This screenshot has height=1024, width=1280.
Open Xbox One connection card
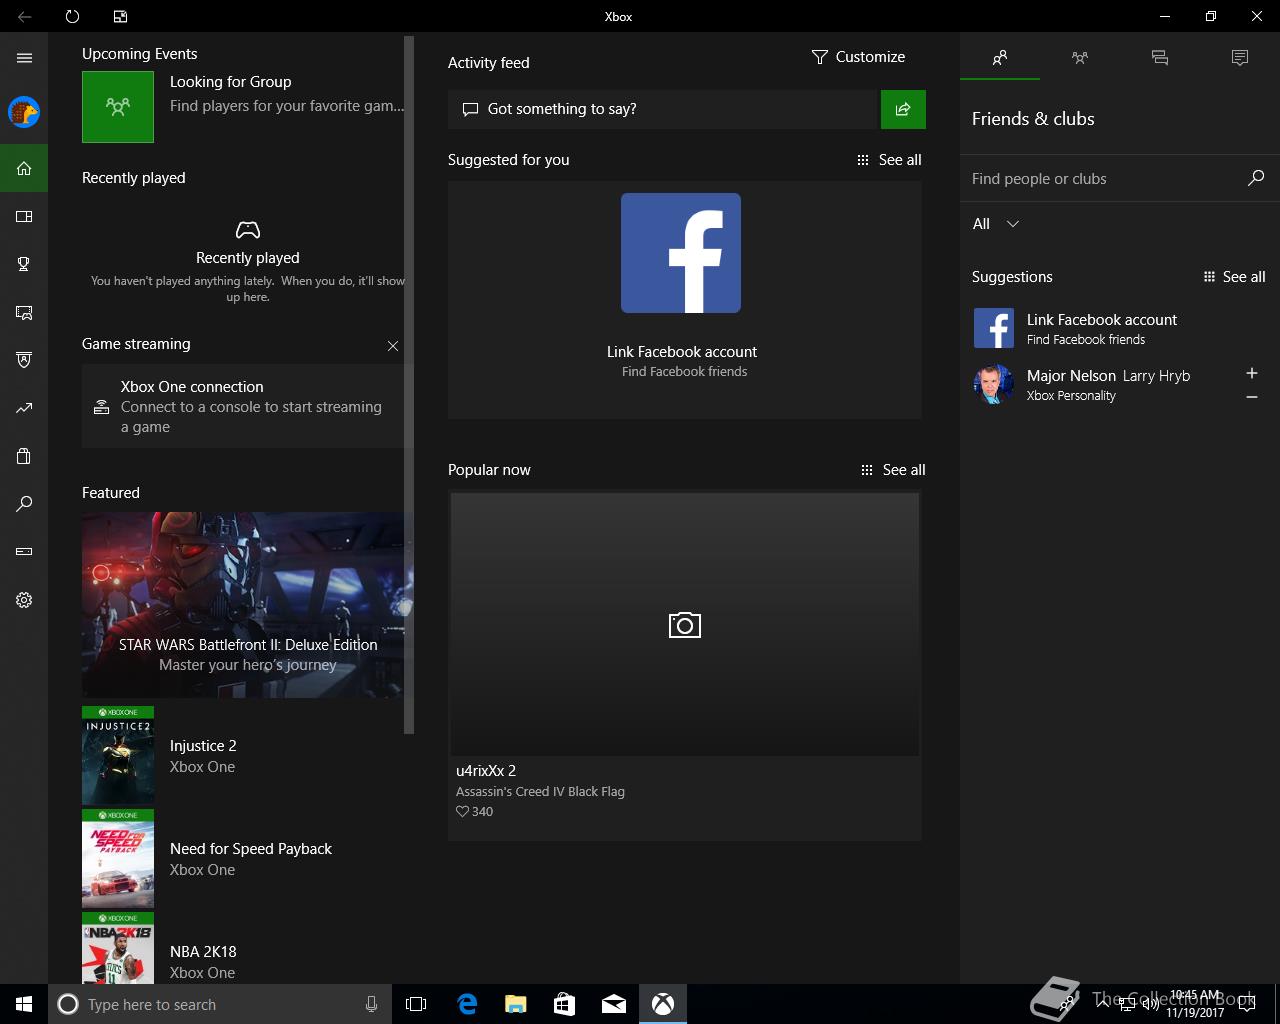[x=243, y=407]
